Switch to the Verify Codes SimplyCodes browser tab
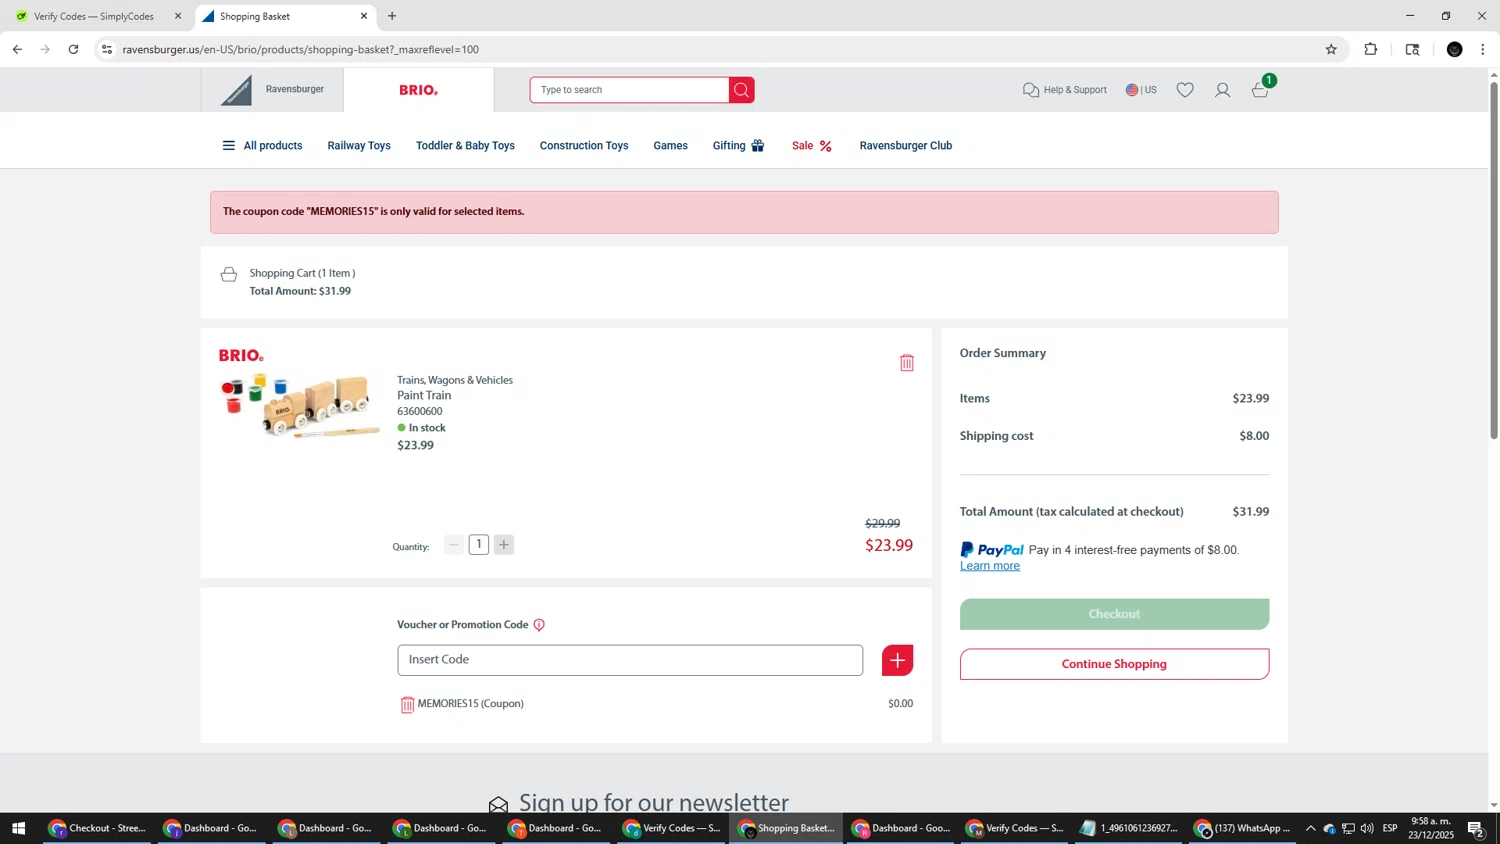Viewport: 1500px width, 844px height. coord(94,16)
